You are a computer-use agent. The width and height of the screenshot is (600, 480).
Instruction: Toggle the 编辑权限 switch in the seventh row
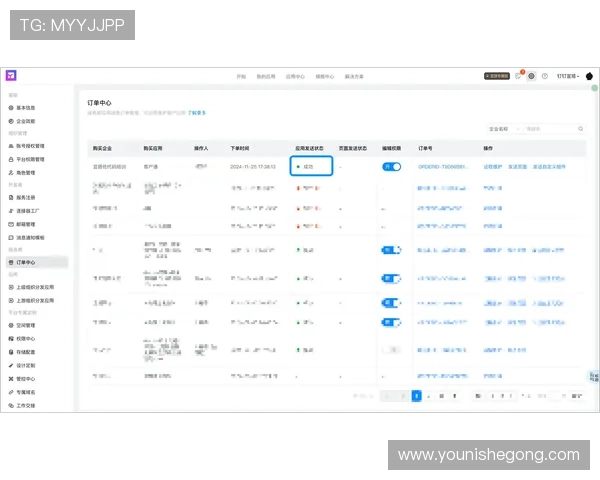(x=391, y=303)
